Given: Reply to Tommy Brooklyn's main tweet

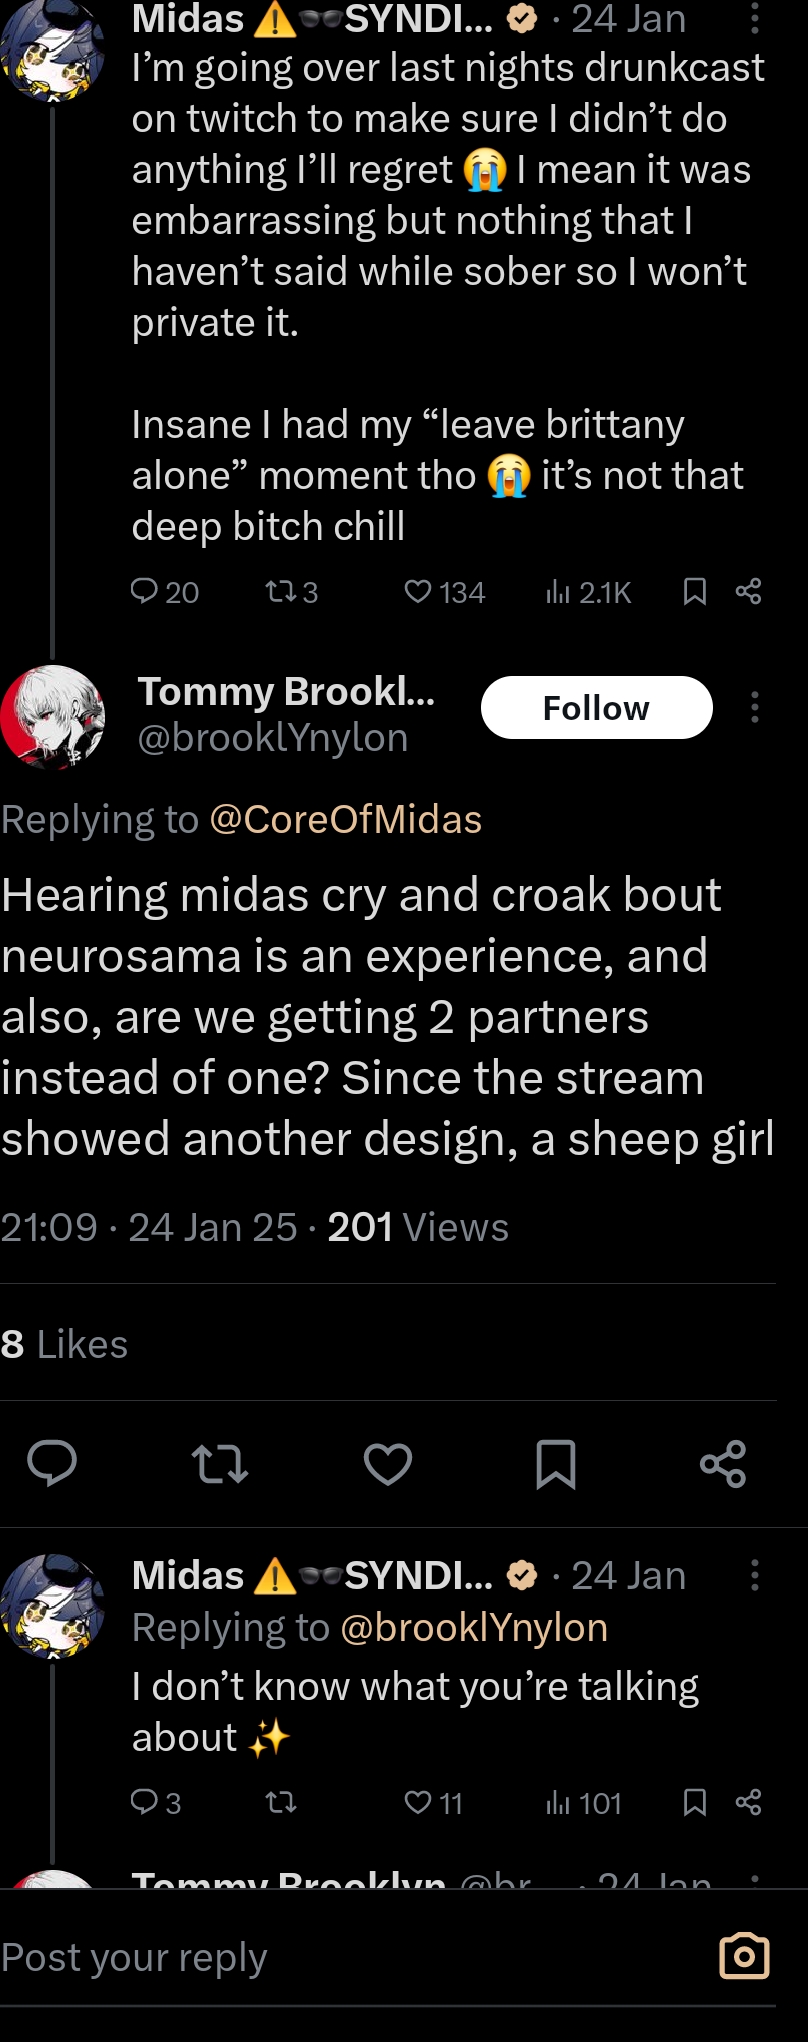Looking at the screenshot, I should pos(52,1464).
